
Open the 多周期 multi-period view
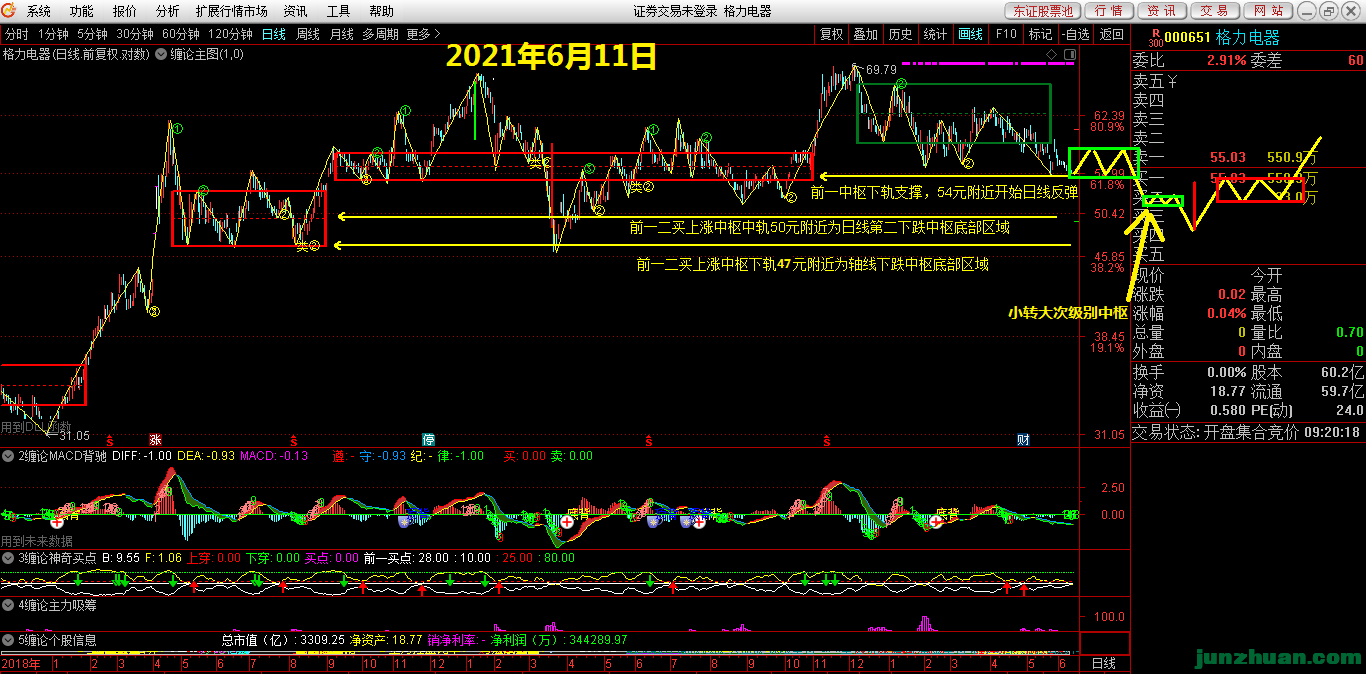coord(380,34)
